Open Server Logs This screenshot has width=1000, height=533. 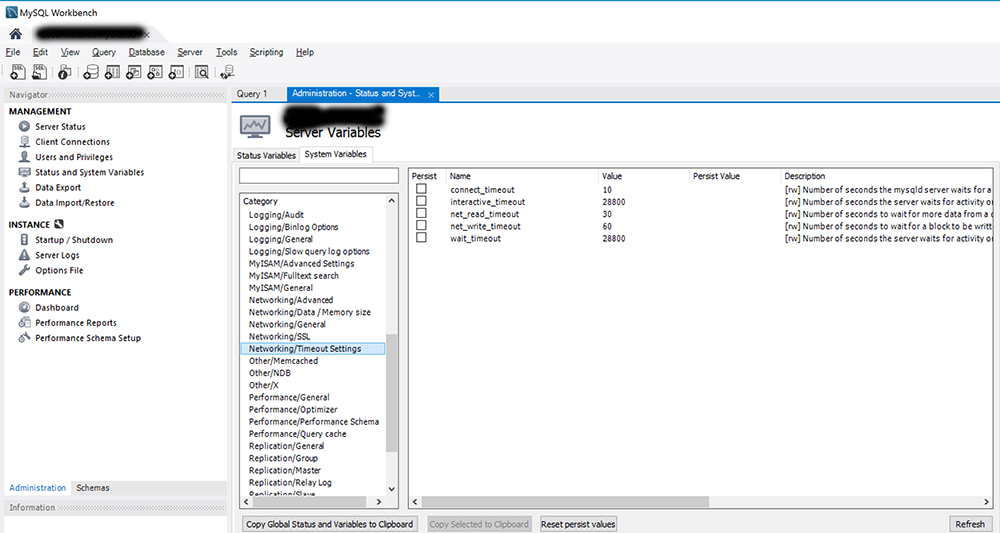[x=57, y=255]
